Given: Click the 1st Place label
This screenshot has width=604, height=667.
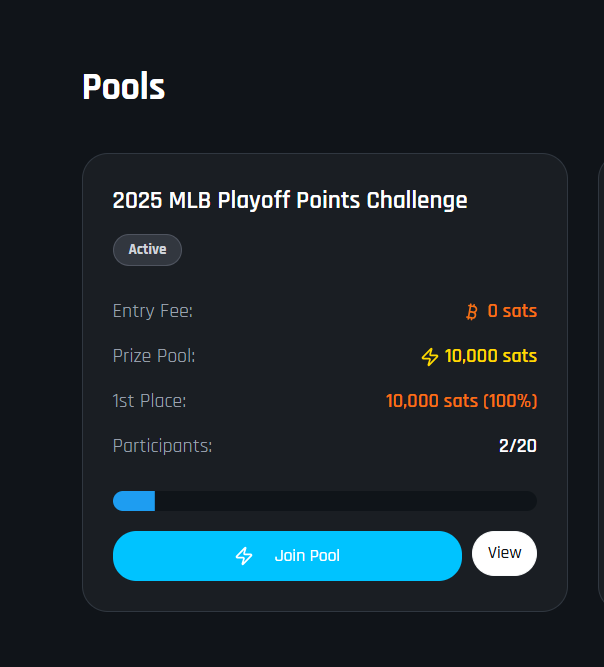Looking at the screenshot, I should coord(149,401).
